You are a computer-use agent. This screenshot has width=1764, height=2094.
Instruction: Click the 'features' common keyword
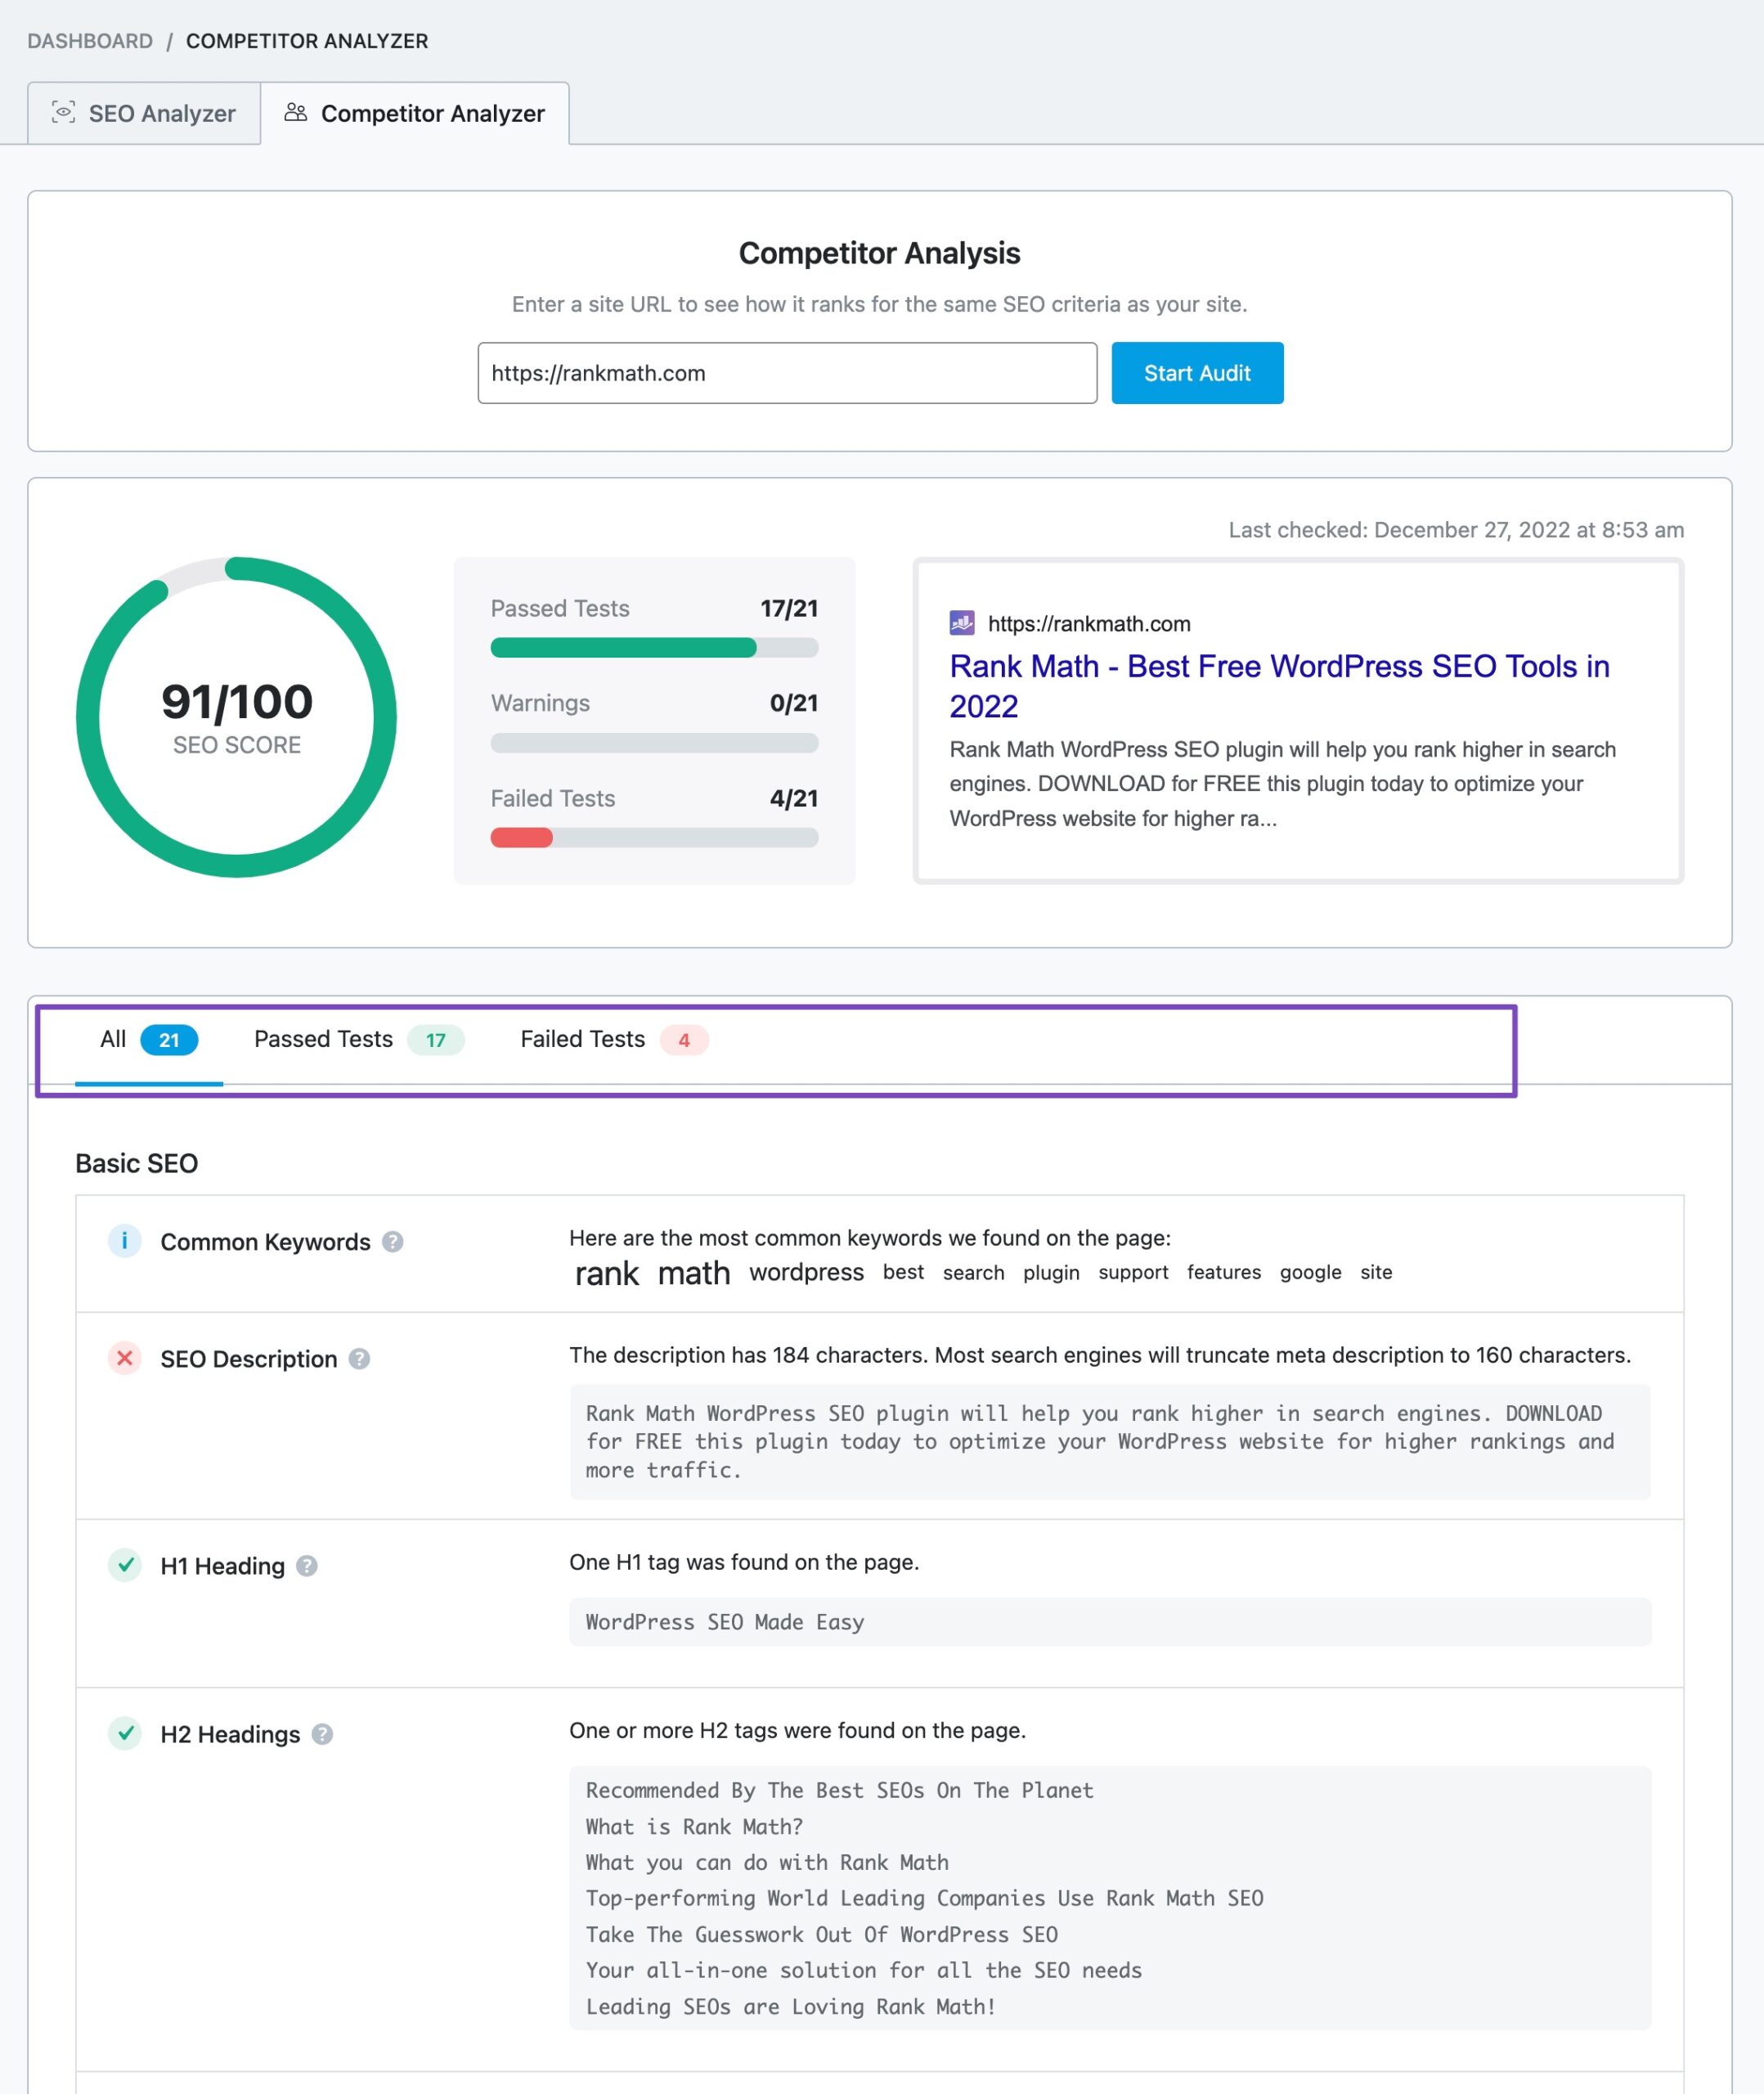1224,1272
